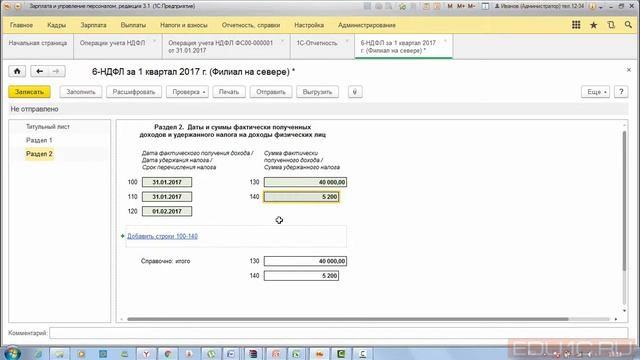Click Справочно итого line 140 total field
This screenshot has width=640, height=360.
pos(301,276)
